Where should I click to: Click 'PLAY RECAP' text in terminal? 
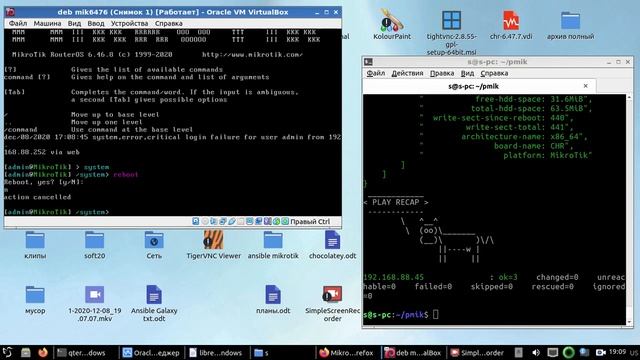(396, 202)
